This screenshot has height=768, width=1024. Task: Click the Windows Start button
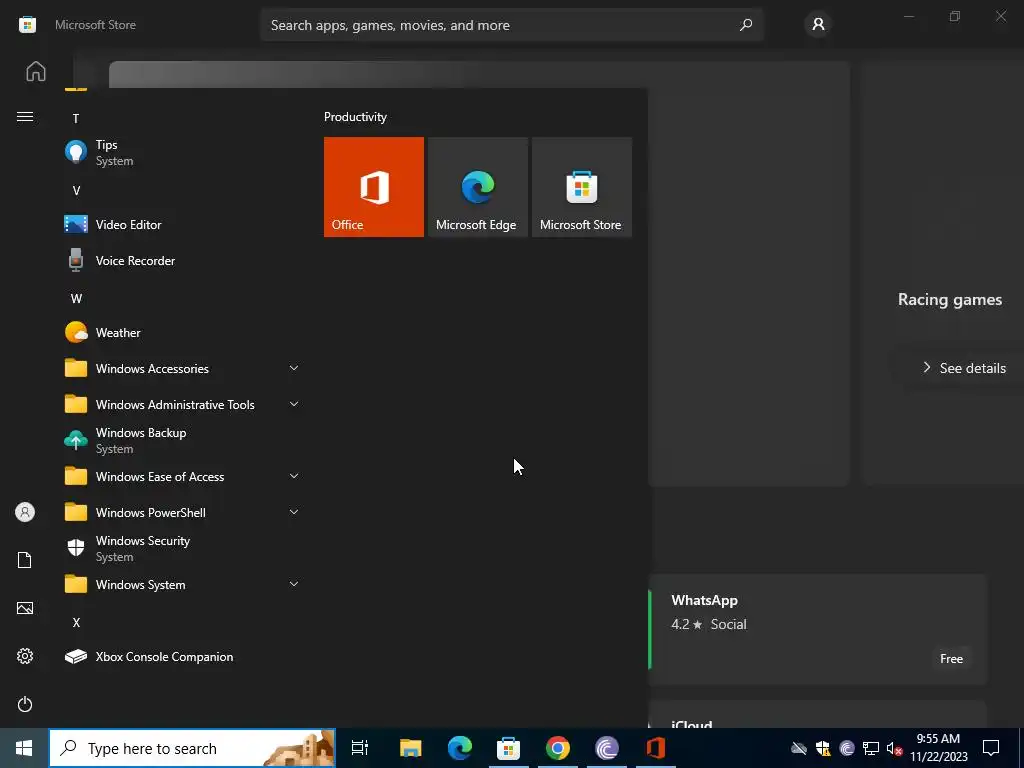click(24, 748)
